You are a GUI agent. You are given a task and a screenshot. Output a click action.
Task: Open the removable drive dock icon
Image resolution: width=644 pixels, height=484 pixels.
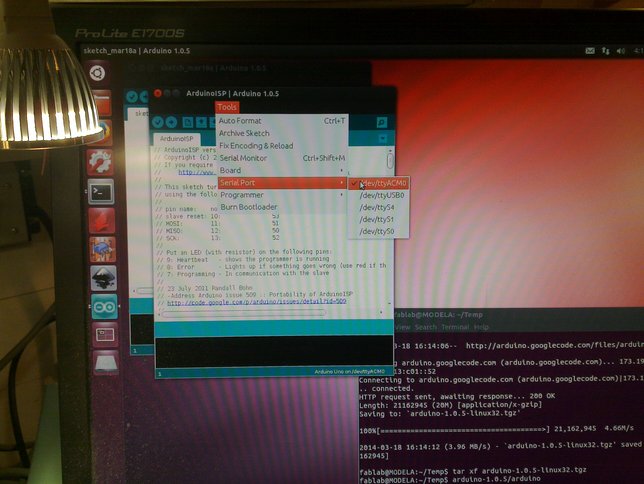pyautogui.click(x=106, y=362)
